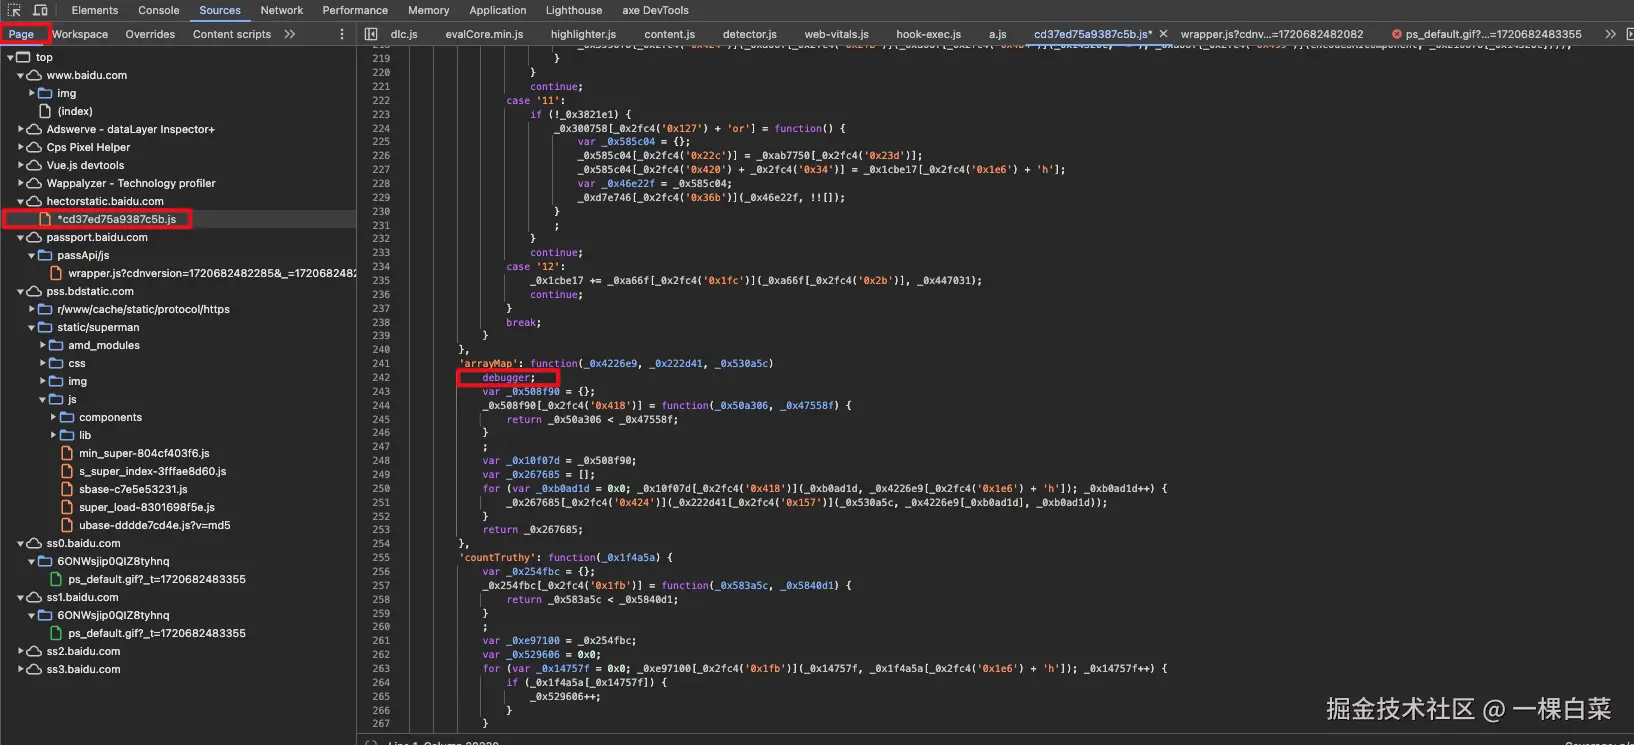Open *cd37ed75a9387c5b.js in the tree
Screen dimensions: 1634x745
coord(116,219)
